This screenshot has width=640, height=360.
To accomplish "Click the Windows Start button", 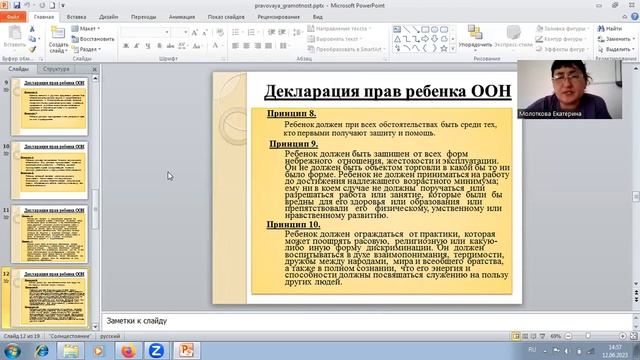I will tap(12, 351).
